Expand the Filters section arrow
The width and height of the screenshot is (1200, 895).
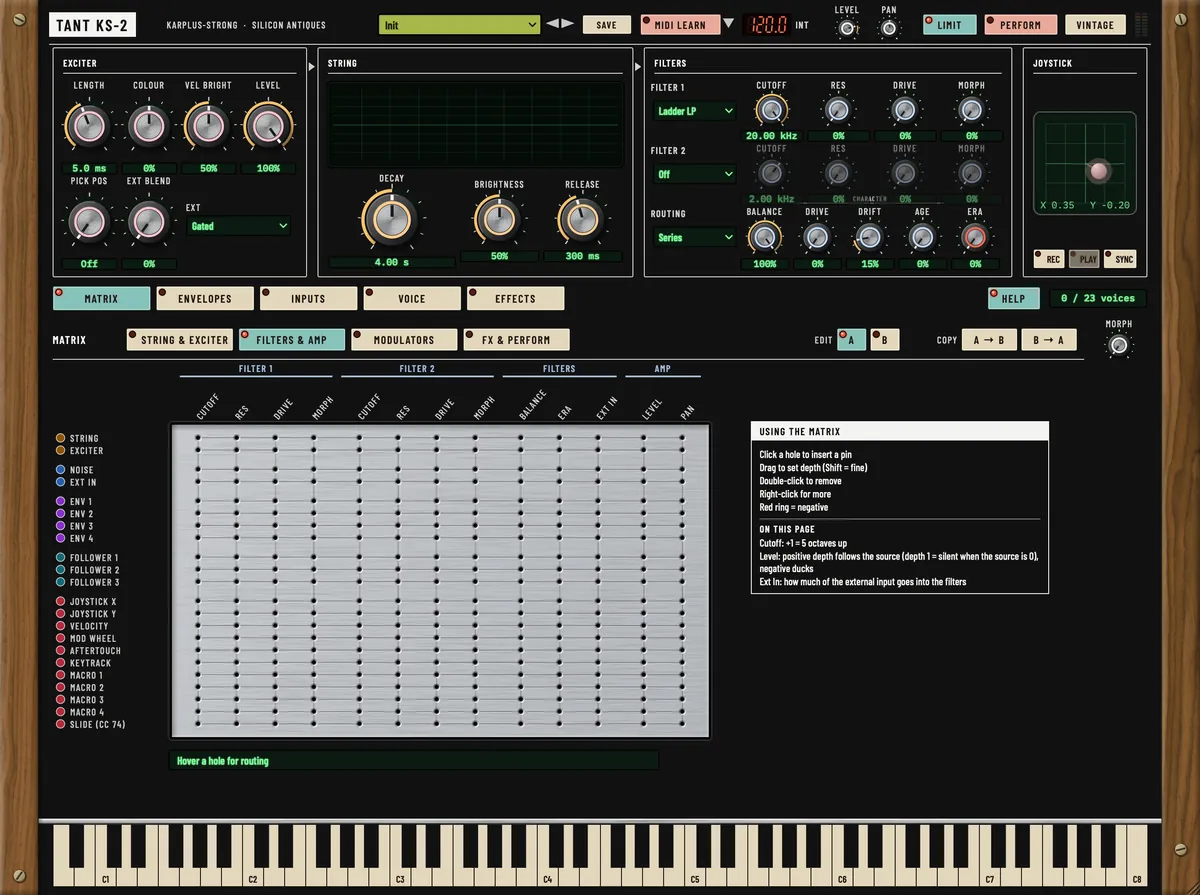click(x=638, y=66)
